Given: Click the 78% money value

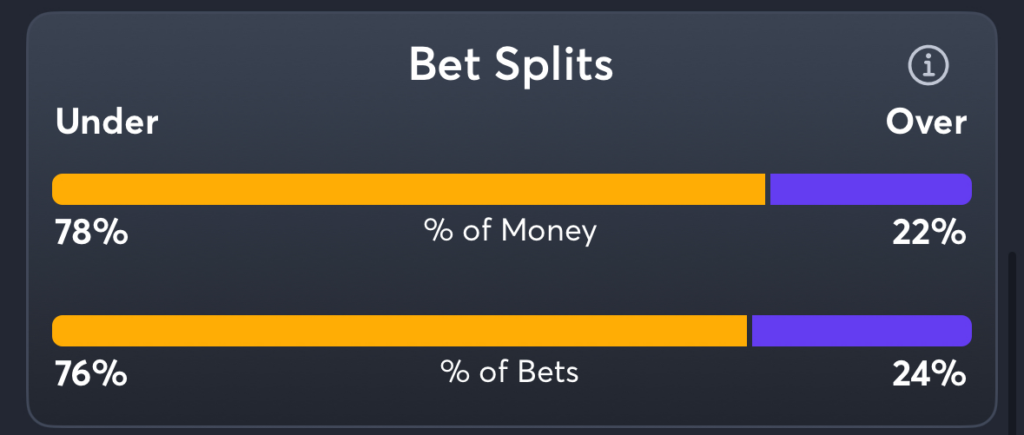Looking at the screenshot, I should (x=91, y=233).
